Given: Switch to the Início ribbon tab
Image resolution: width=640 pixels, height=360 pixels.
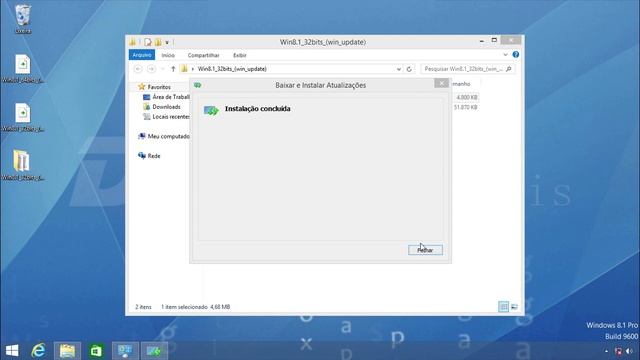Looking at the screenshot, I should pyautogui.click(x=168, y=55).
